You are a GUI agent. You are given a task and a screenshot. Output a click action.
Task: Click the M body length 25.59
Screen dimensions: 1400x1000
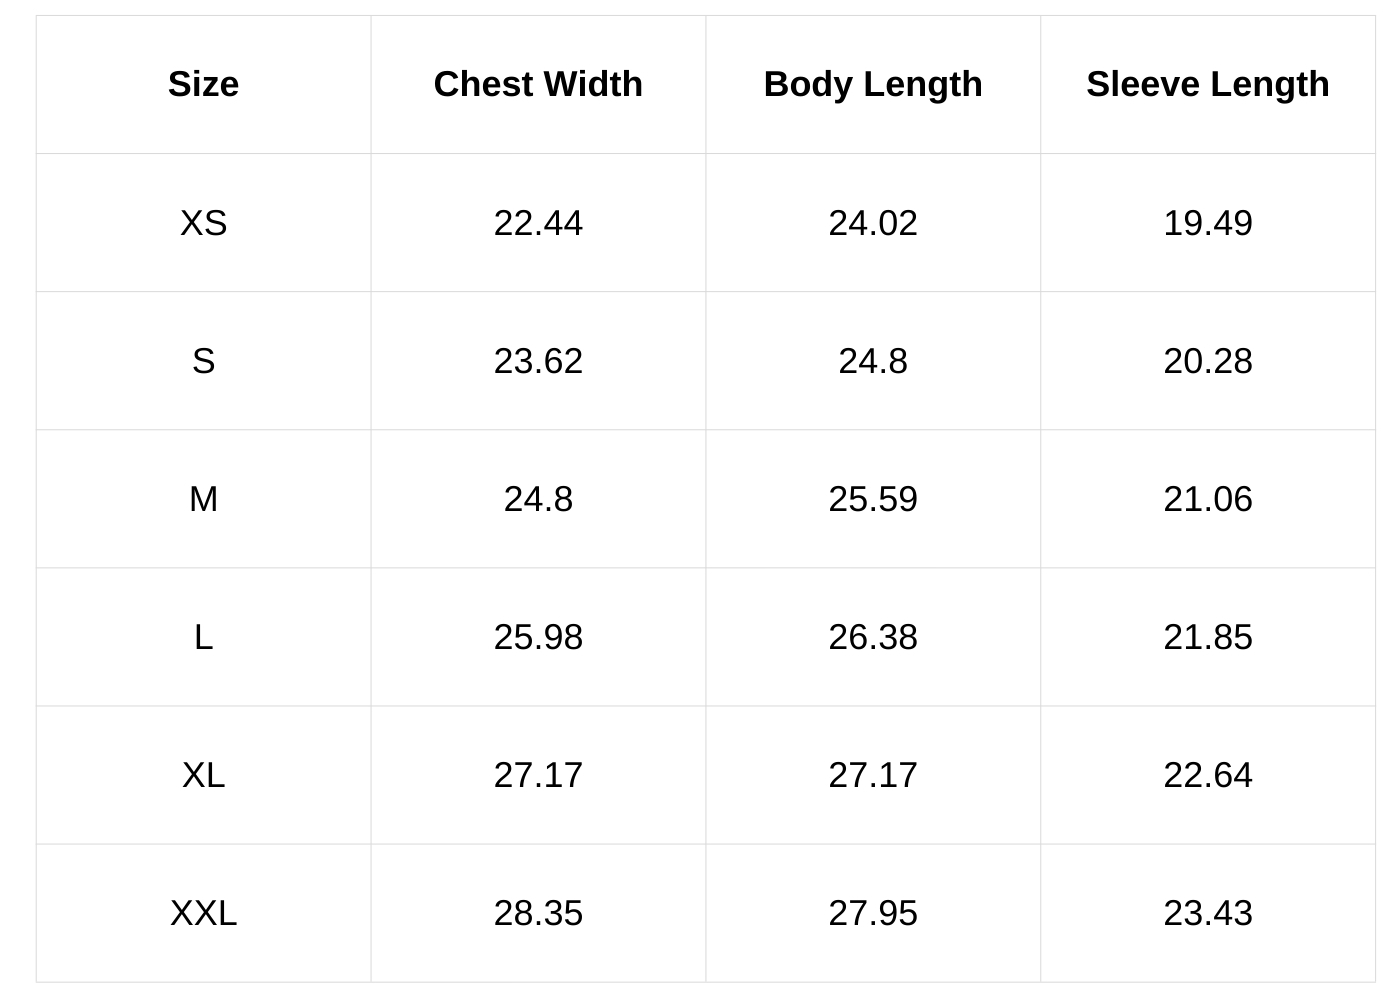[x=873, y=498]
